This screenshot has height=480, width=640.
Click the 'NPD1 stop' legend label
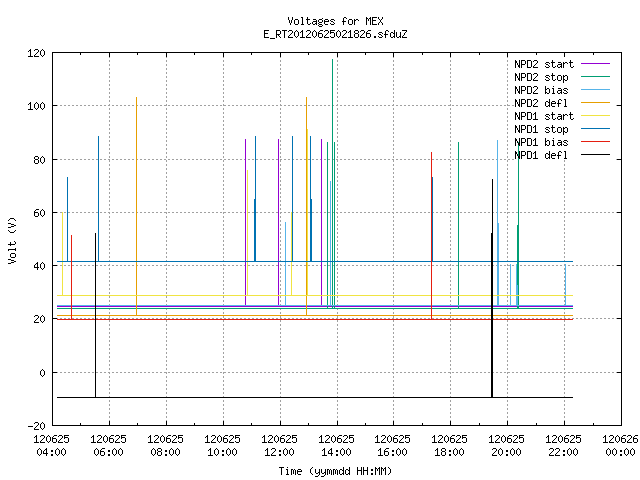pyautogui.click(x=541, y=129)
